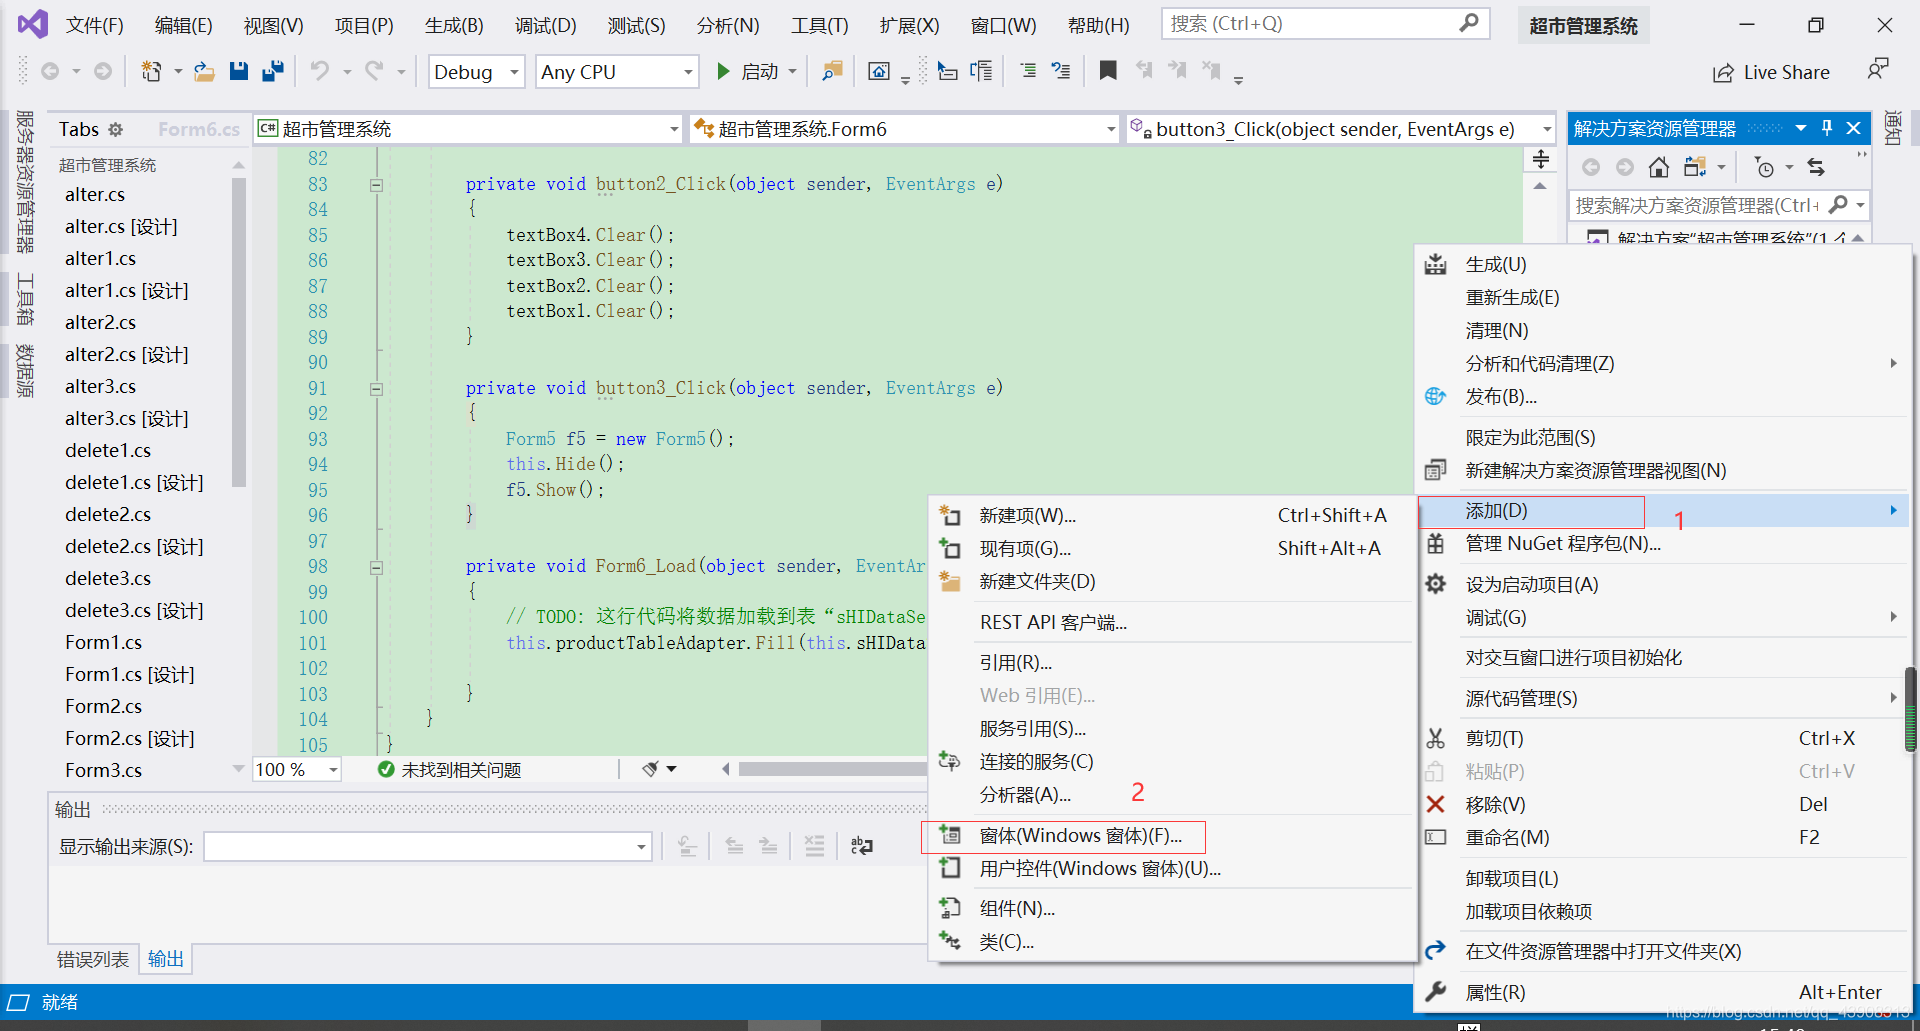
Task: Click the split editor icon above scrollbar
Action: (1541, 159)
